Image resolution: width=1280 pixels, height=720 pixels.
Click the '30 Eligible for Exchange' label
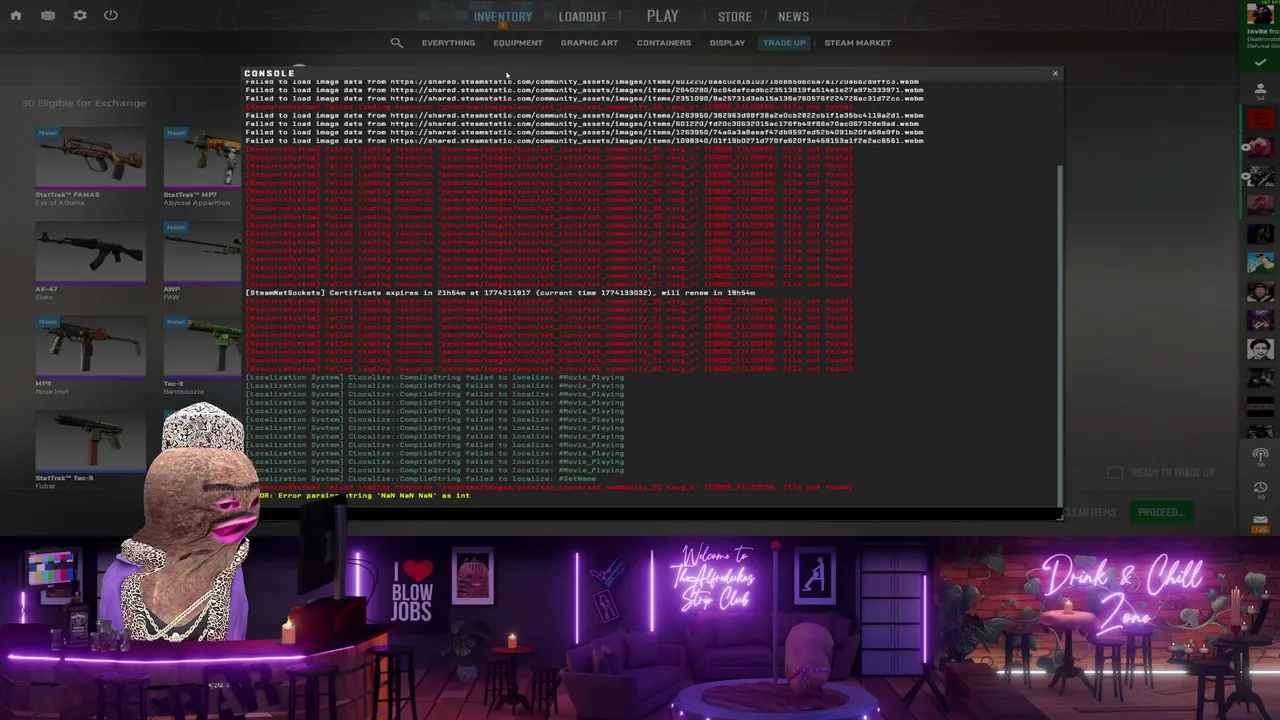[x=84, y=103]
